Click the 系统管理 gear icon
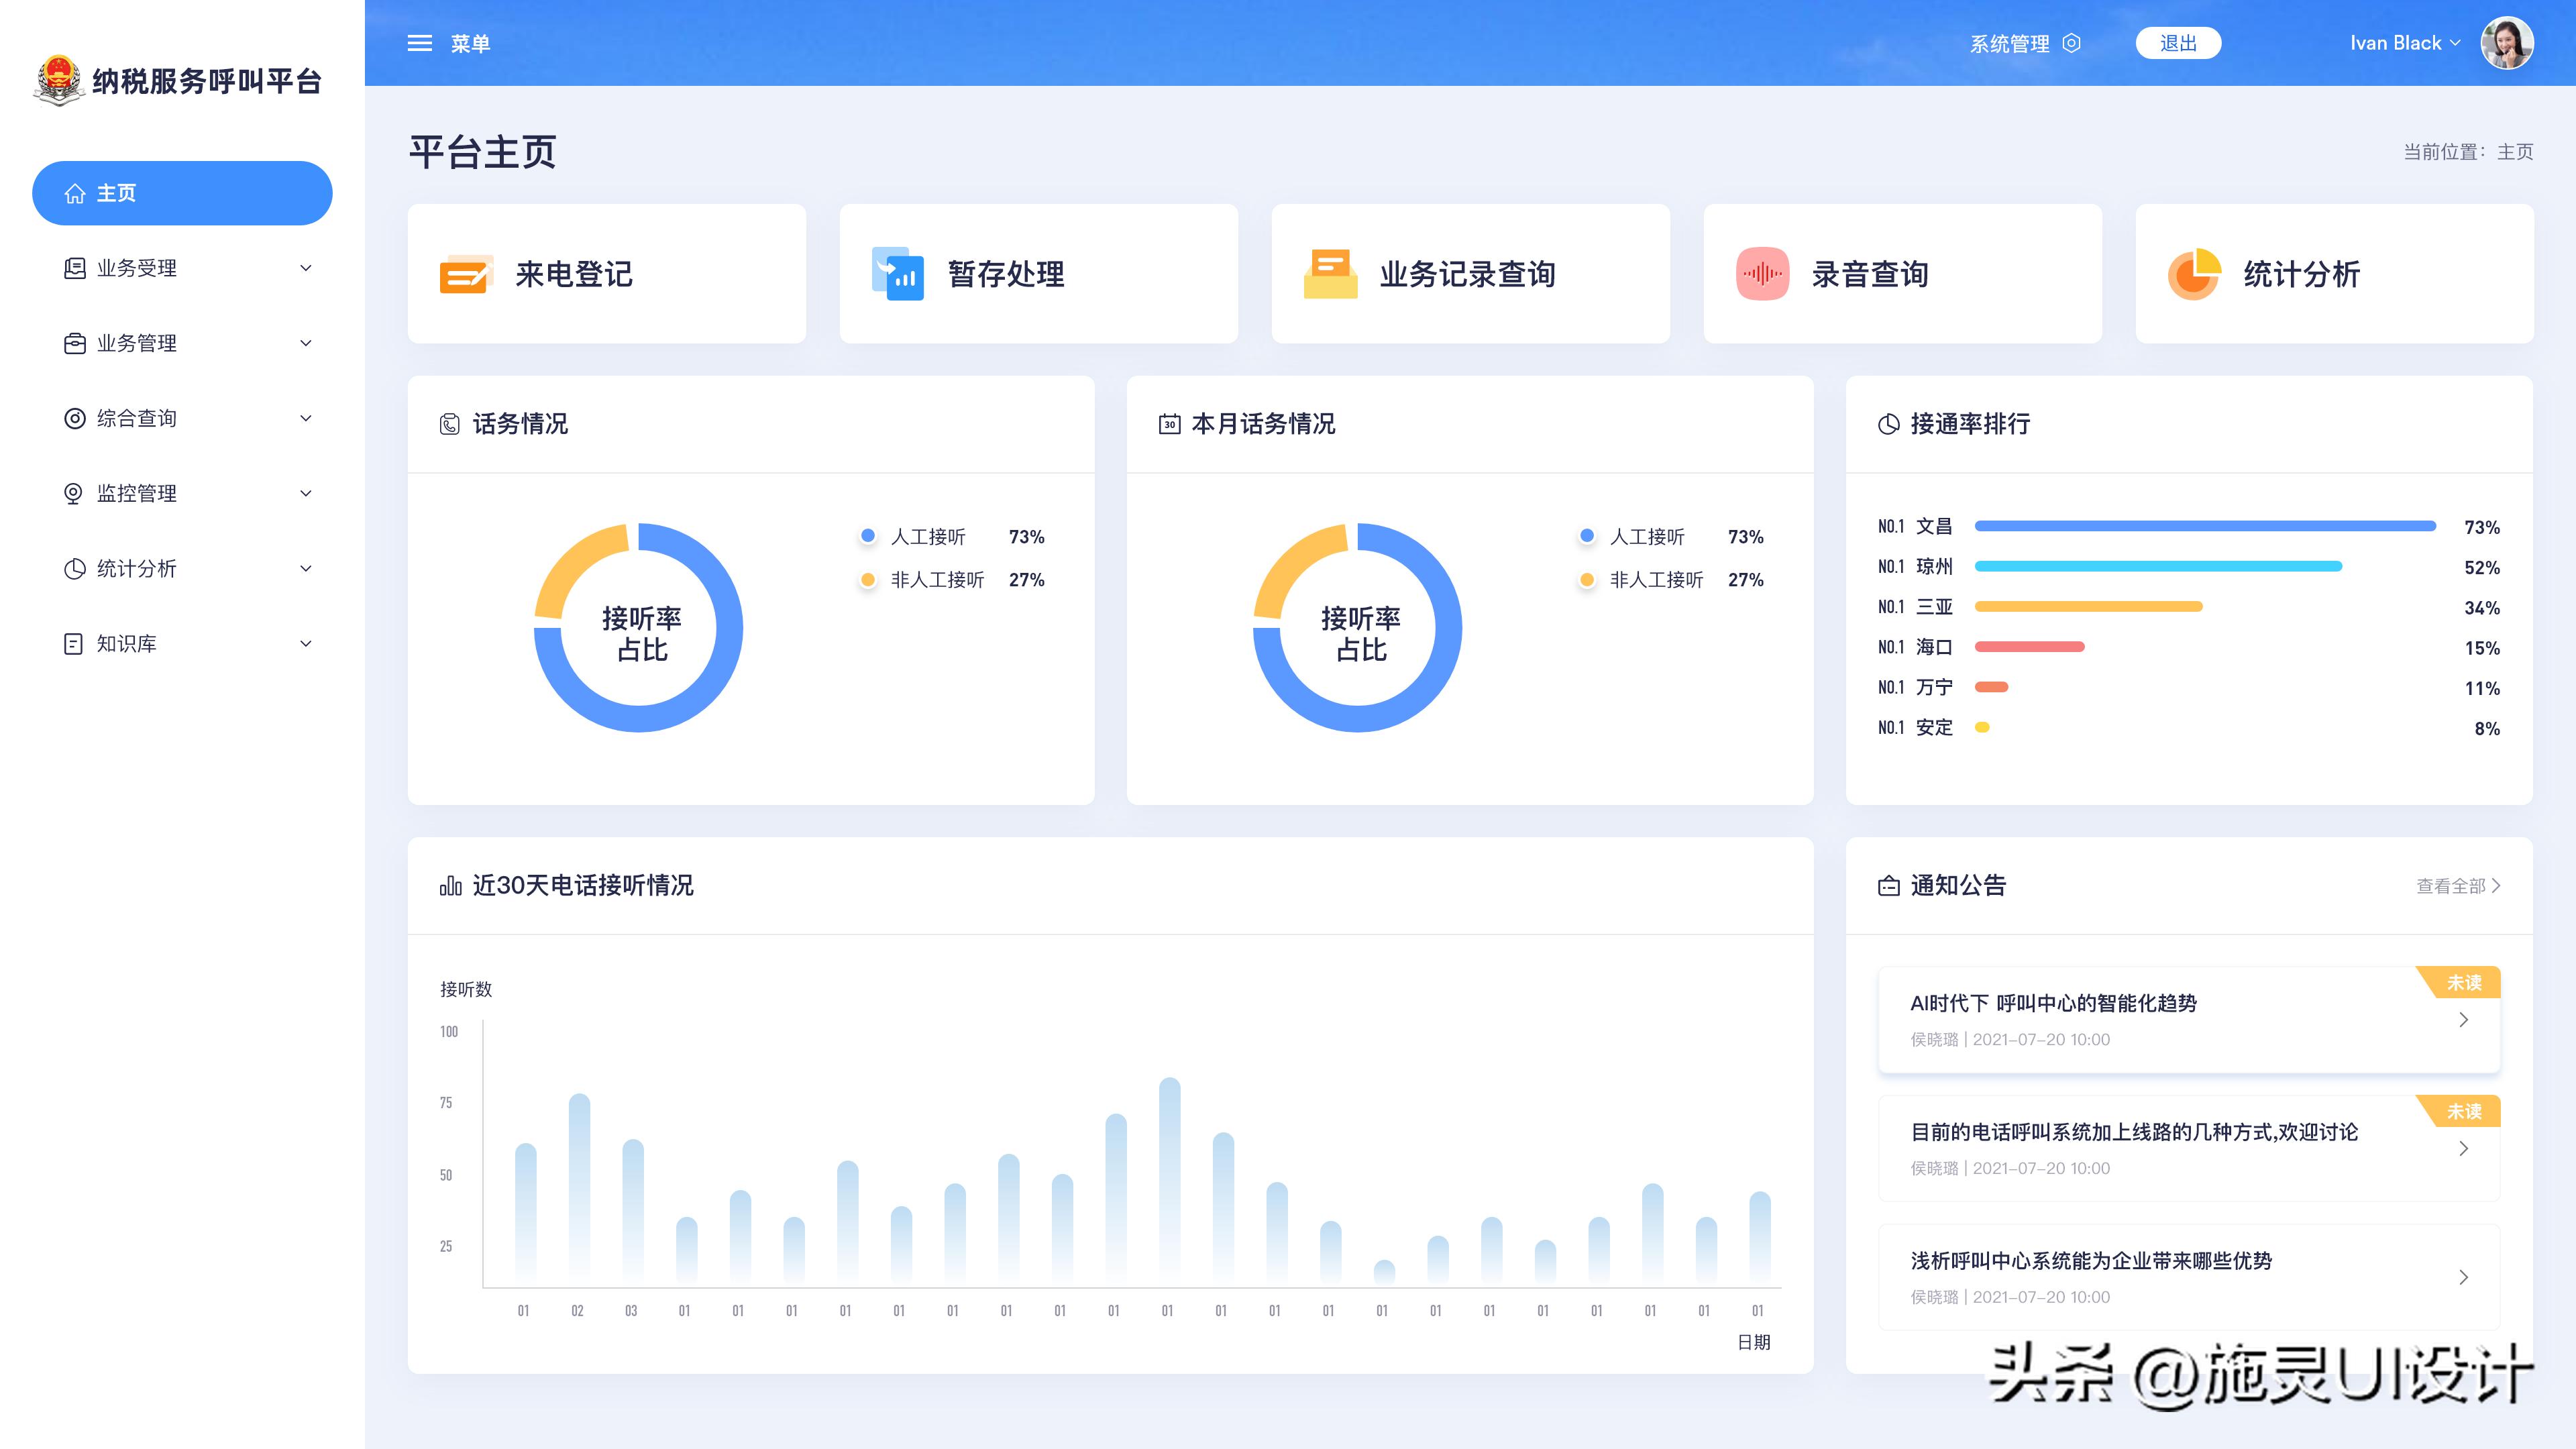Screen dimensions: 2576x1449 coord(2072,43)
